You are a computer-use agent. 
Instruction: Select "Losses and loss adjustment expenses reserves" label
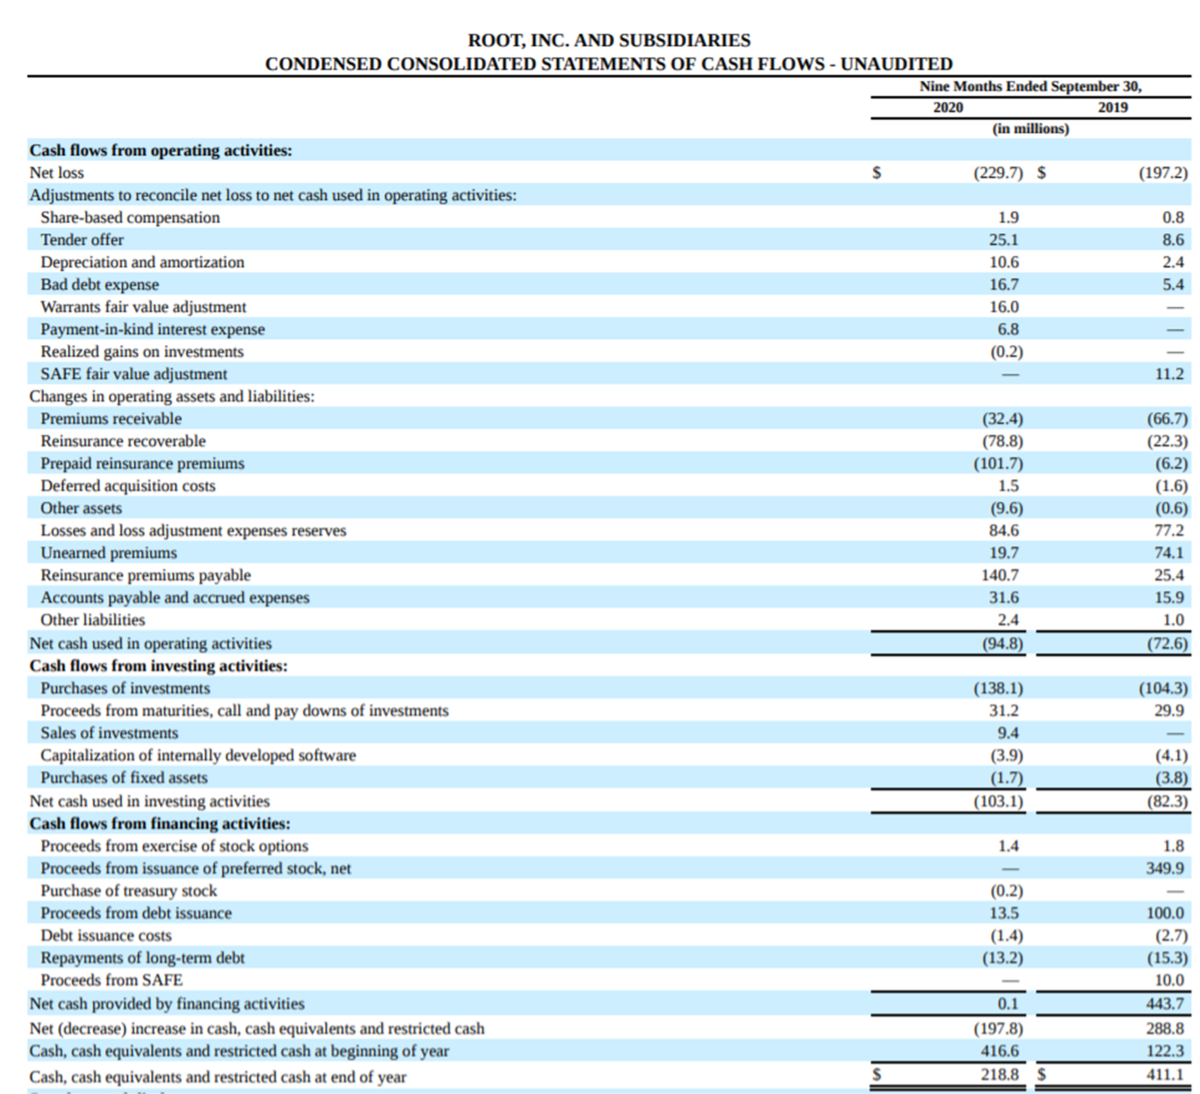point(193,531)
